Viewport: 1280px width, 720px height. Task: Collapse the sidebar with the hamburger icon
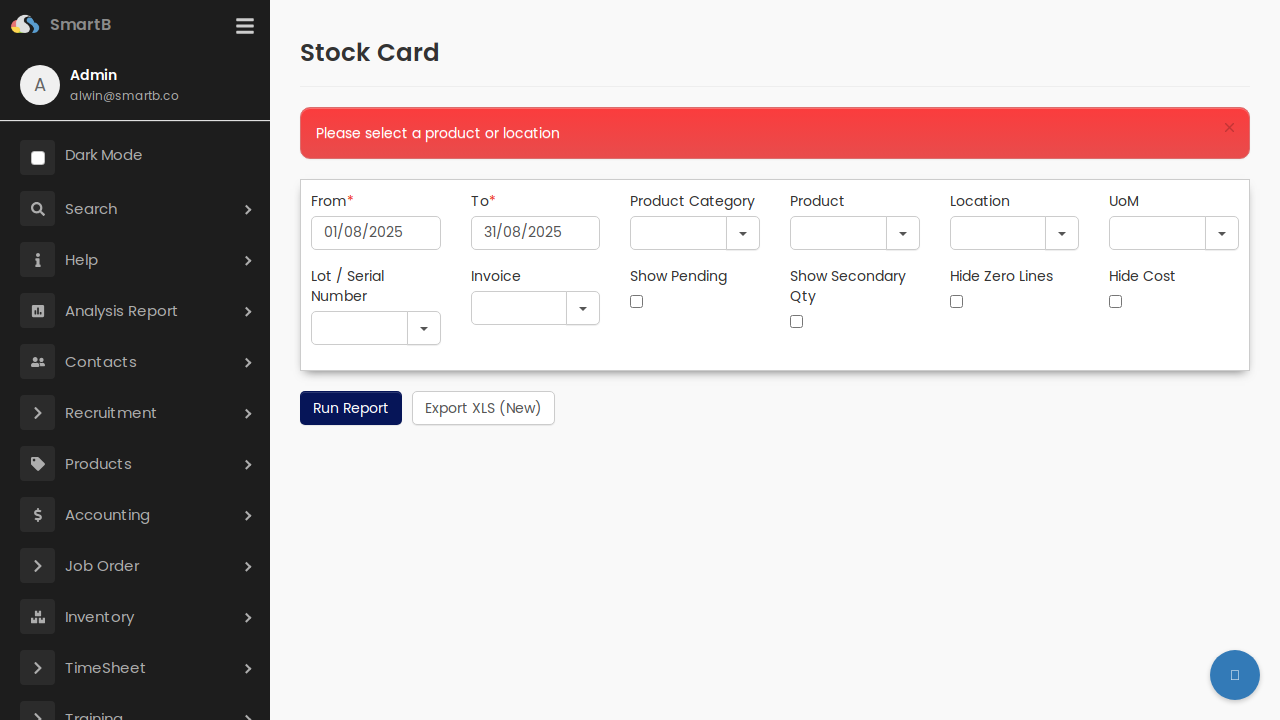click(244, 26)
